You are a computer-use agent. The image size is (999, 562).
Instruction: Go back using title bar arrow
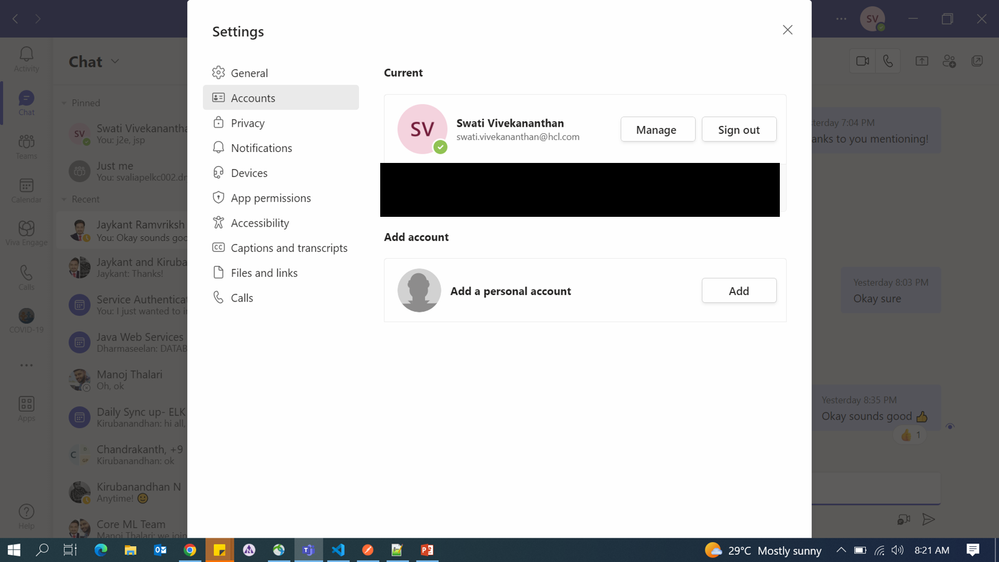point(15,19)
